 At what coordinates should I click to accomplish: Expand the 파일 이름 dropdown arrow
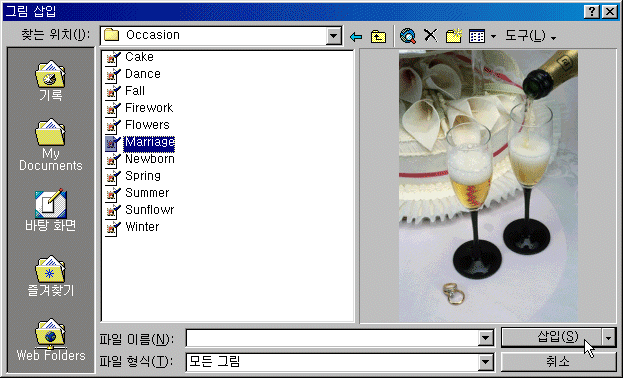(x=486, y=338)
